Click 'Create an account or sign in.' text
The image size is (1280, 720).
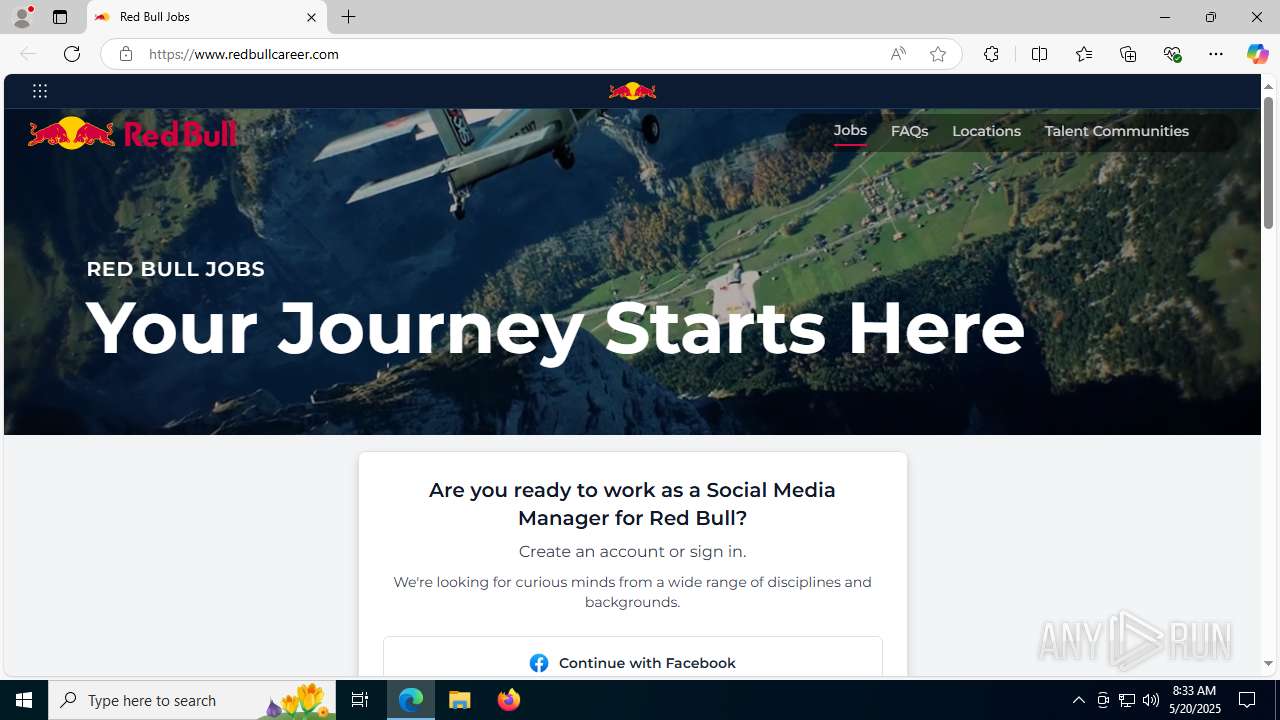[x=632, y=551]
